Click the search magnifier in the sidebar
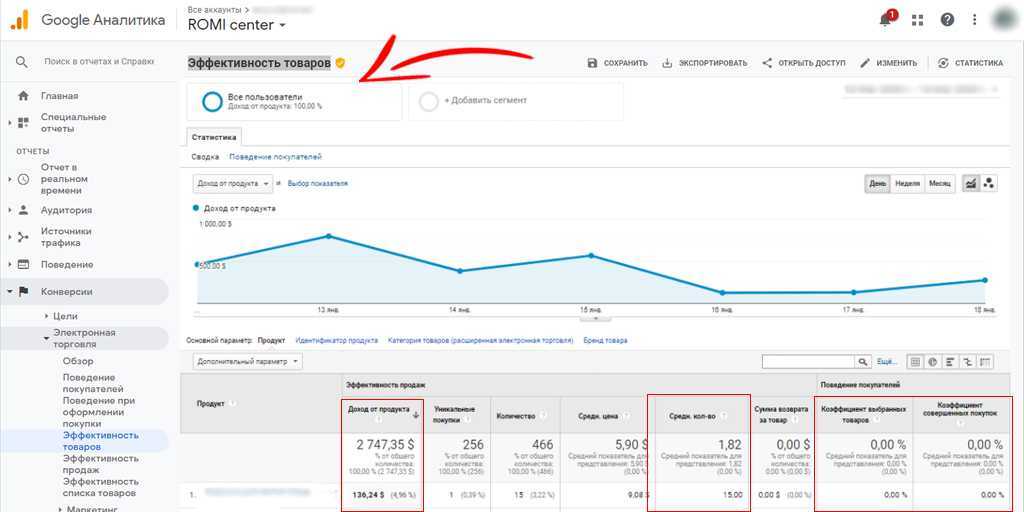This screenshot has width=1024, height=512. pos(22,62)
